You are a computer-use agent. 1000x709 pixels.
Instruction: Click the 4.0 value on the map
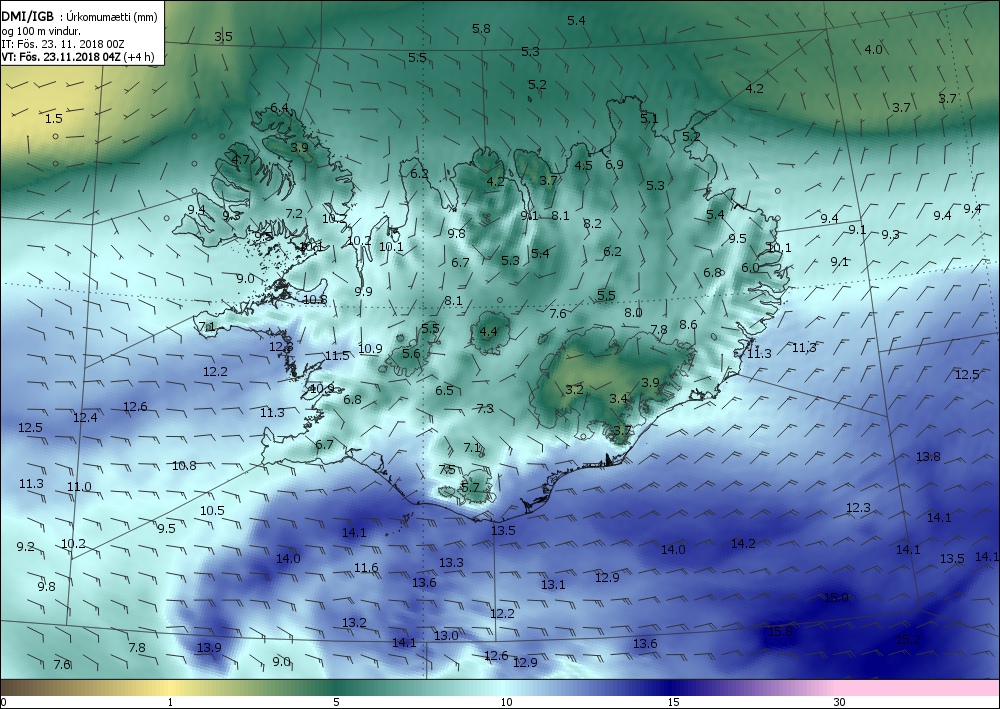(873, 49)
